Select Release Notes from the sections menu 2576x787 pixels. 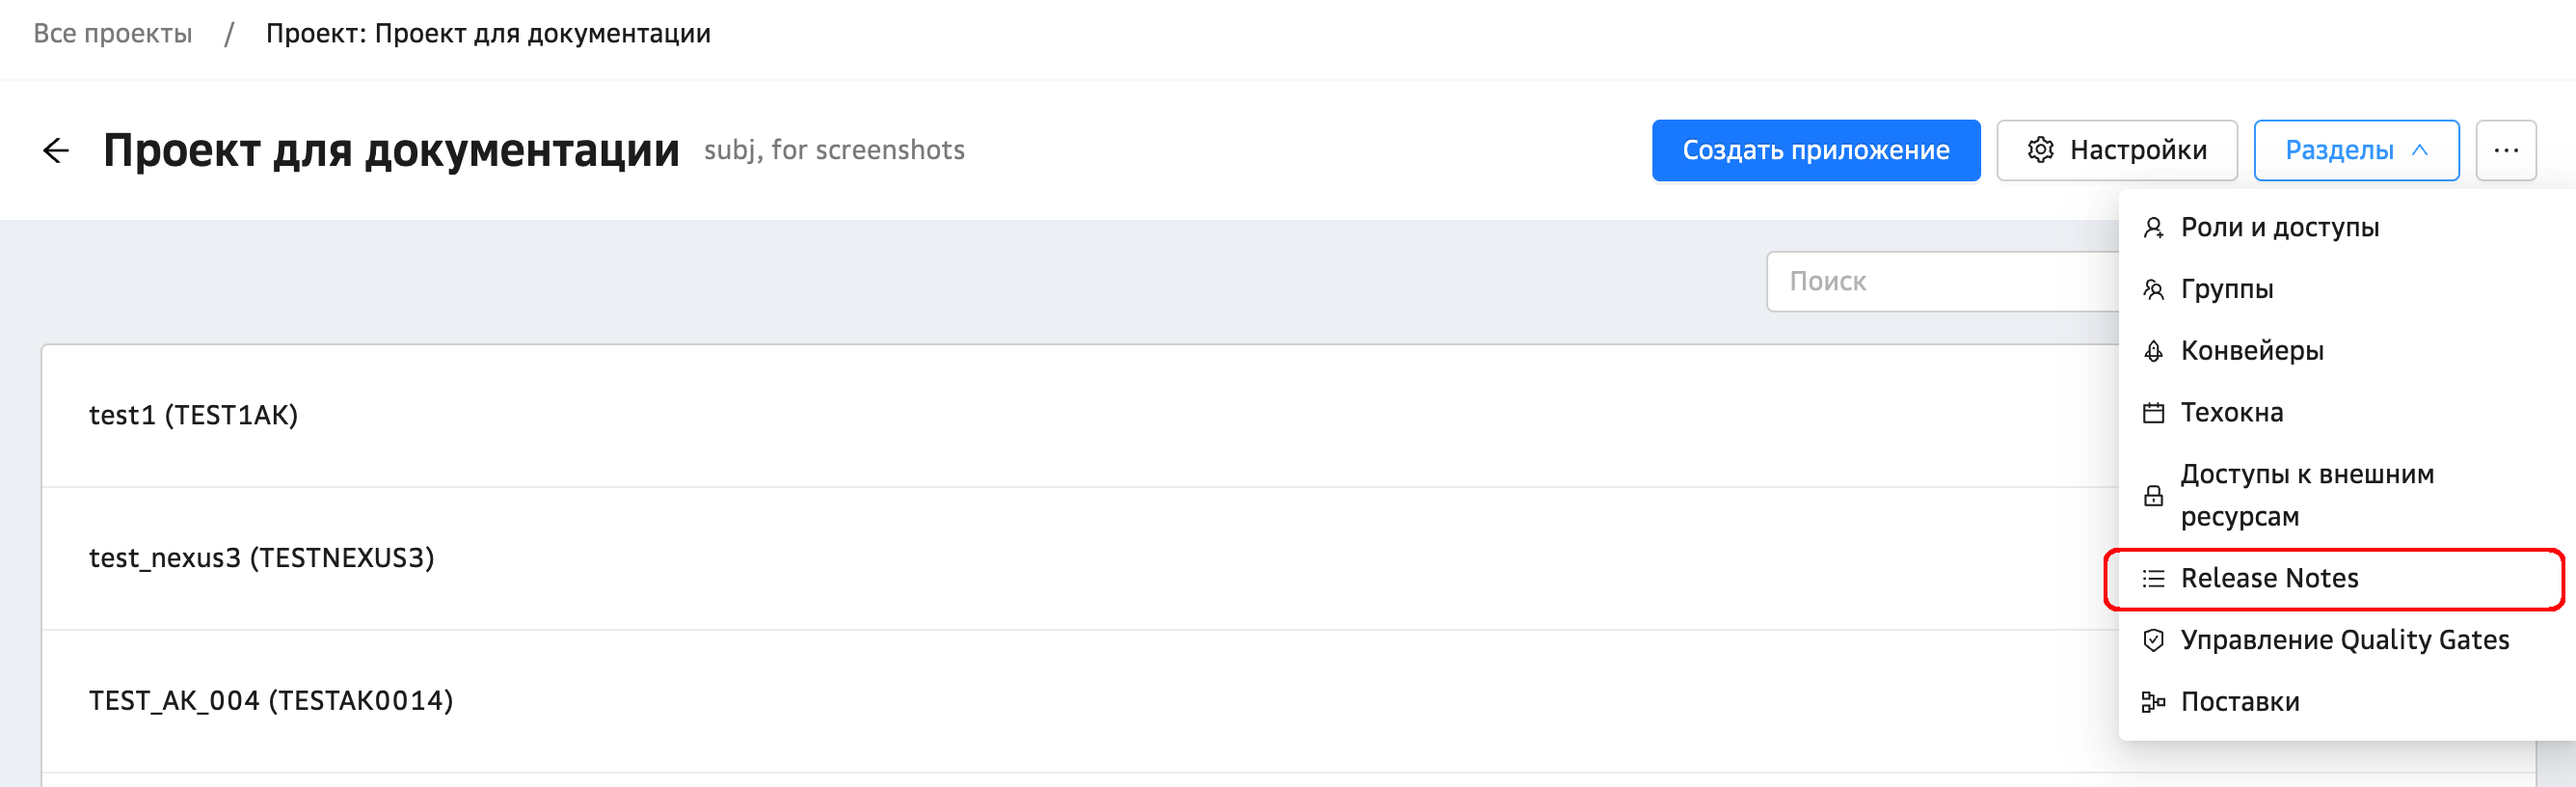[x=2269, y=579]
